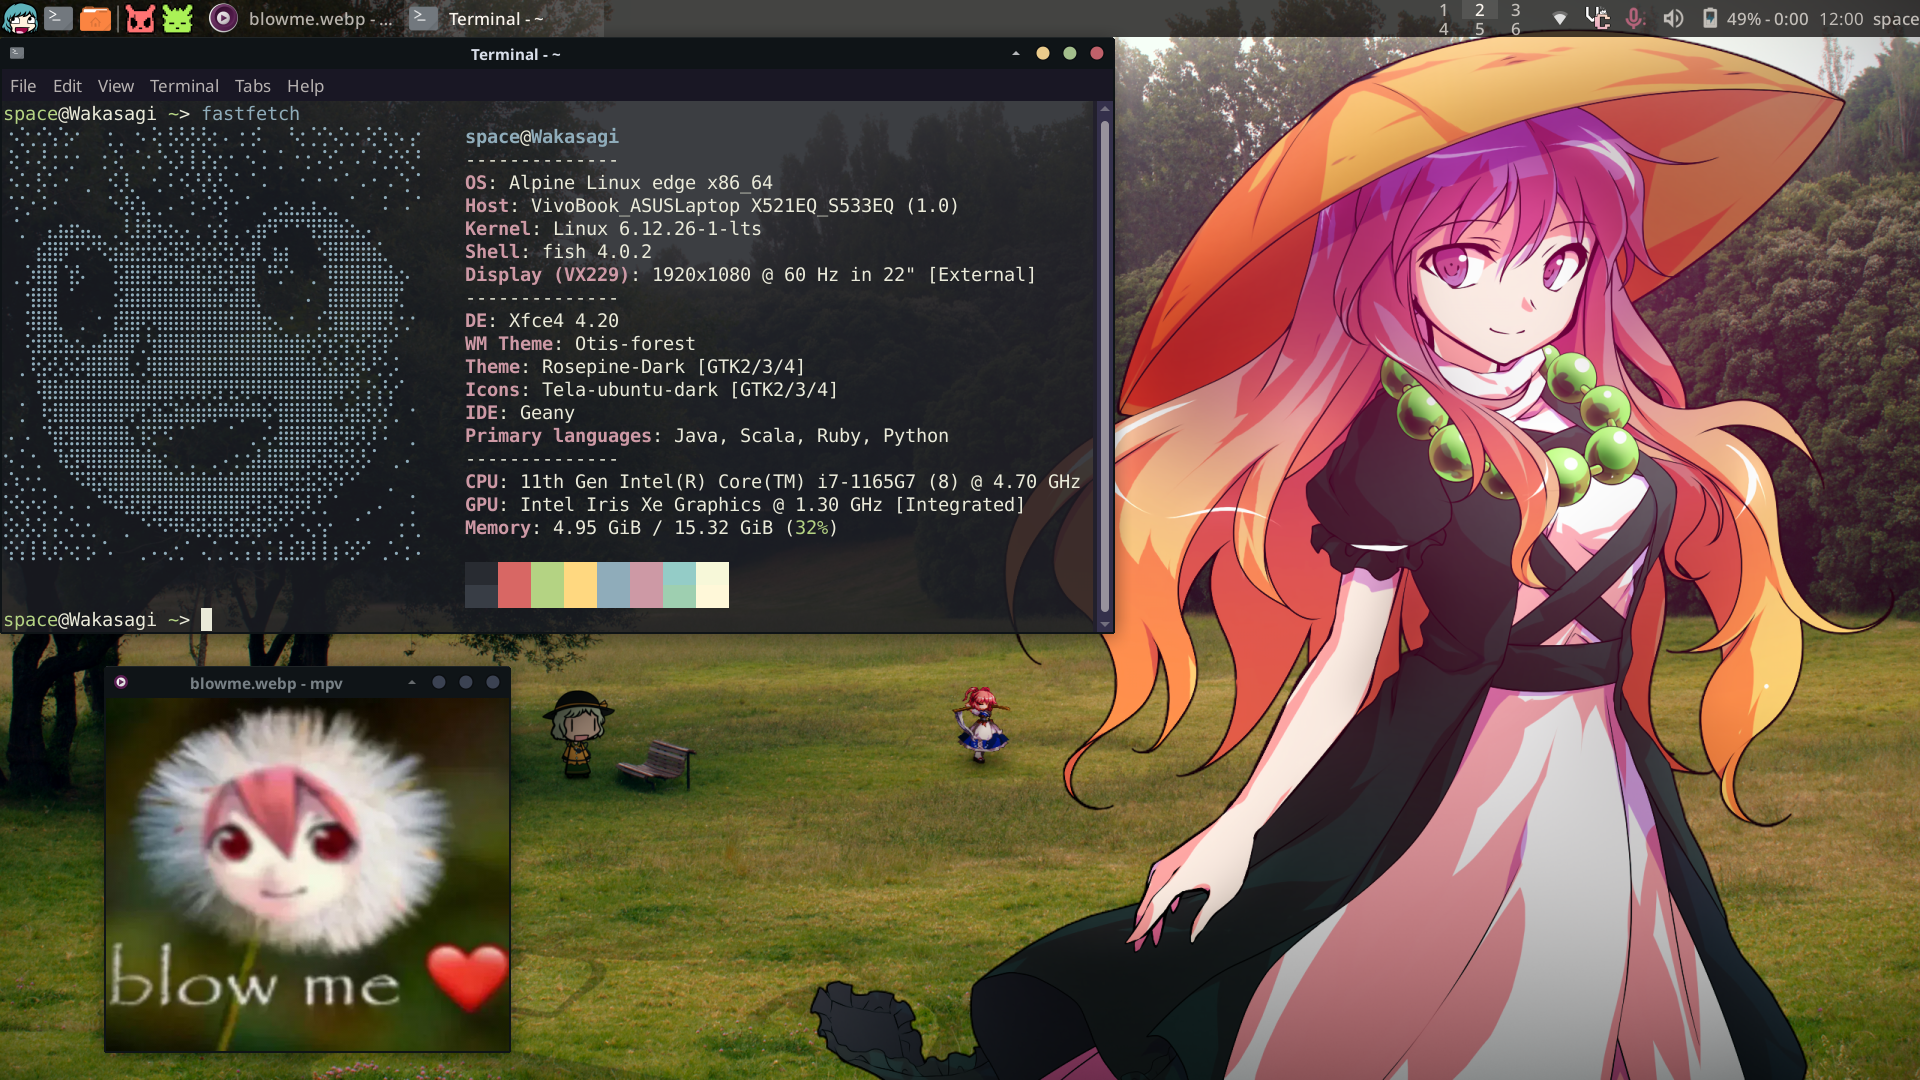The width and height of the screenshot is (1920, 1080).
Task: Click the terminal window menu icon in titlebar
Action: 17,53
